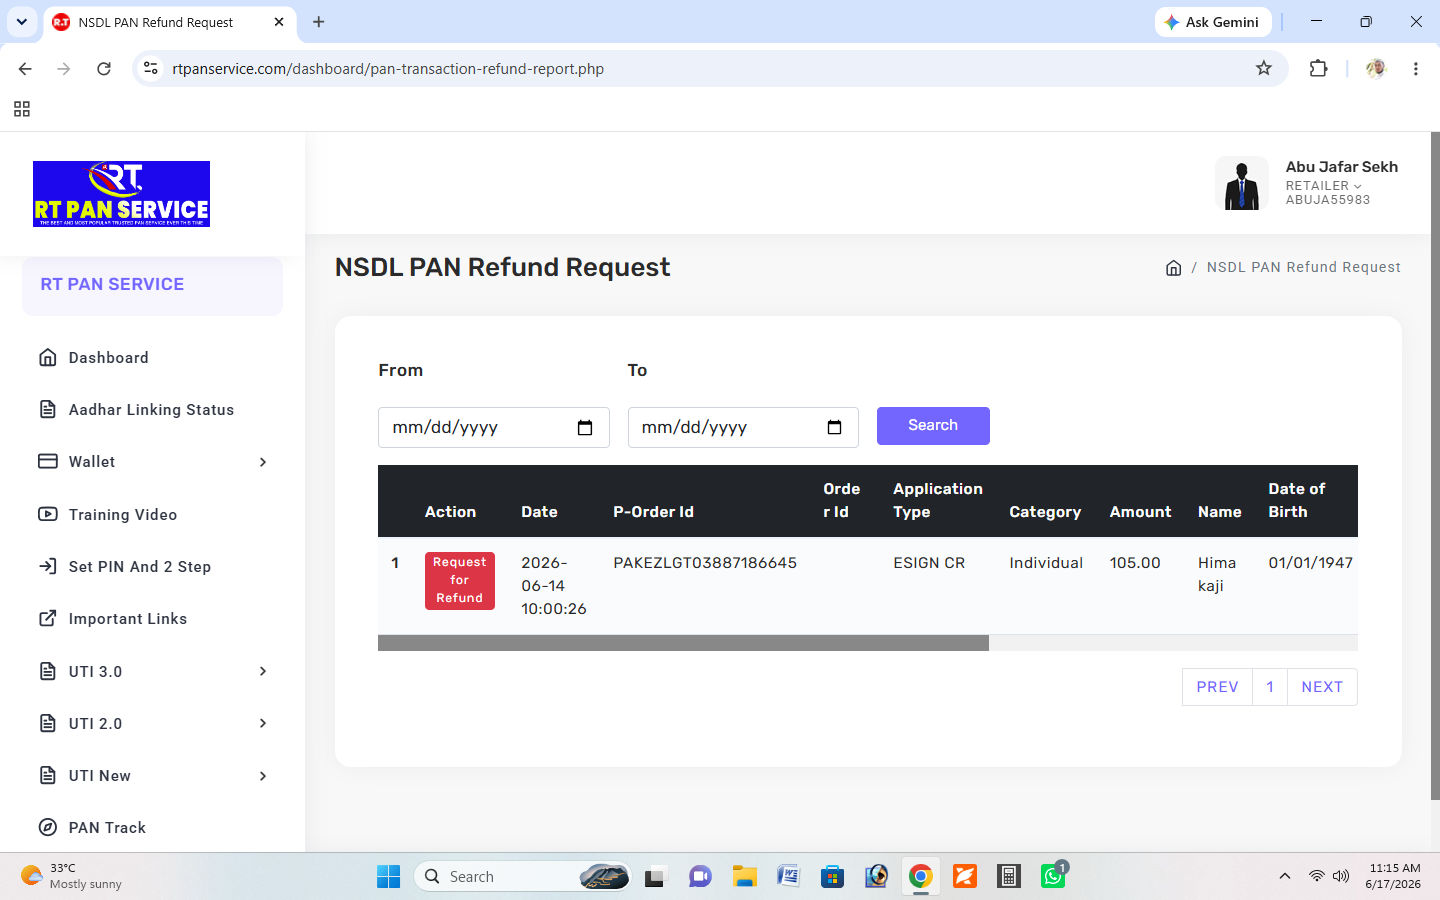Click Set PIN And 2 Step icon
The height and width of the screenshot is (900, 1440).
(48, 566)
